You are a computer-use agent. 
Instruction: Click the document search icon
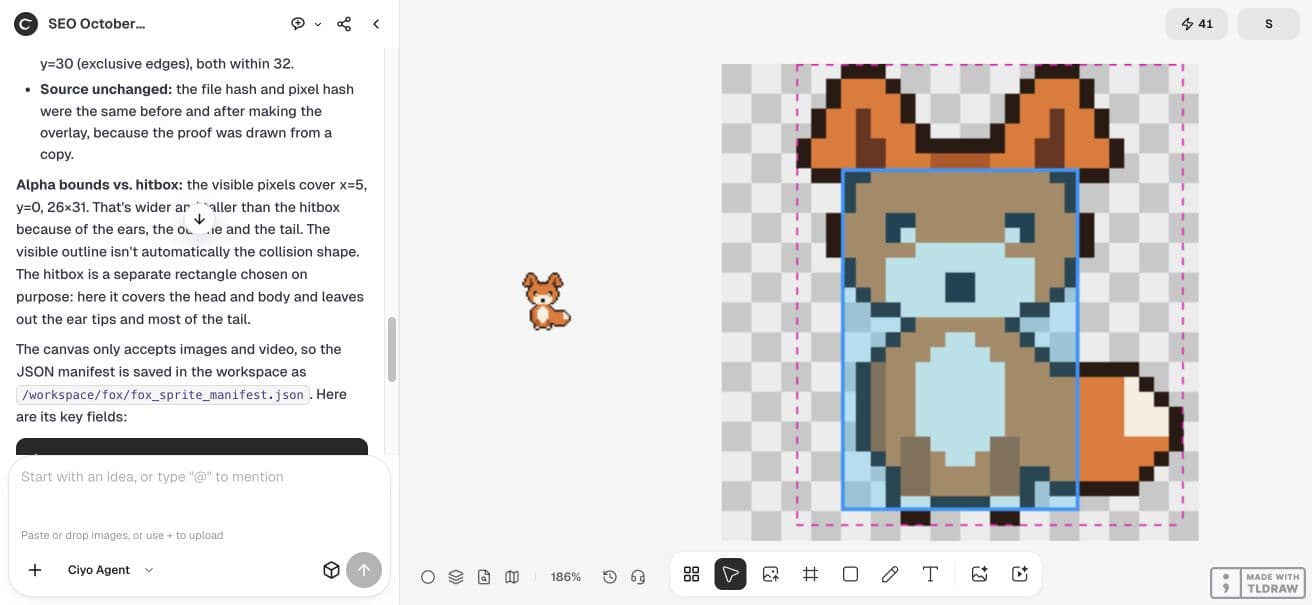pyautogui.click(x=484, y=577)
